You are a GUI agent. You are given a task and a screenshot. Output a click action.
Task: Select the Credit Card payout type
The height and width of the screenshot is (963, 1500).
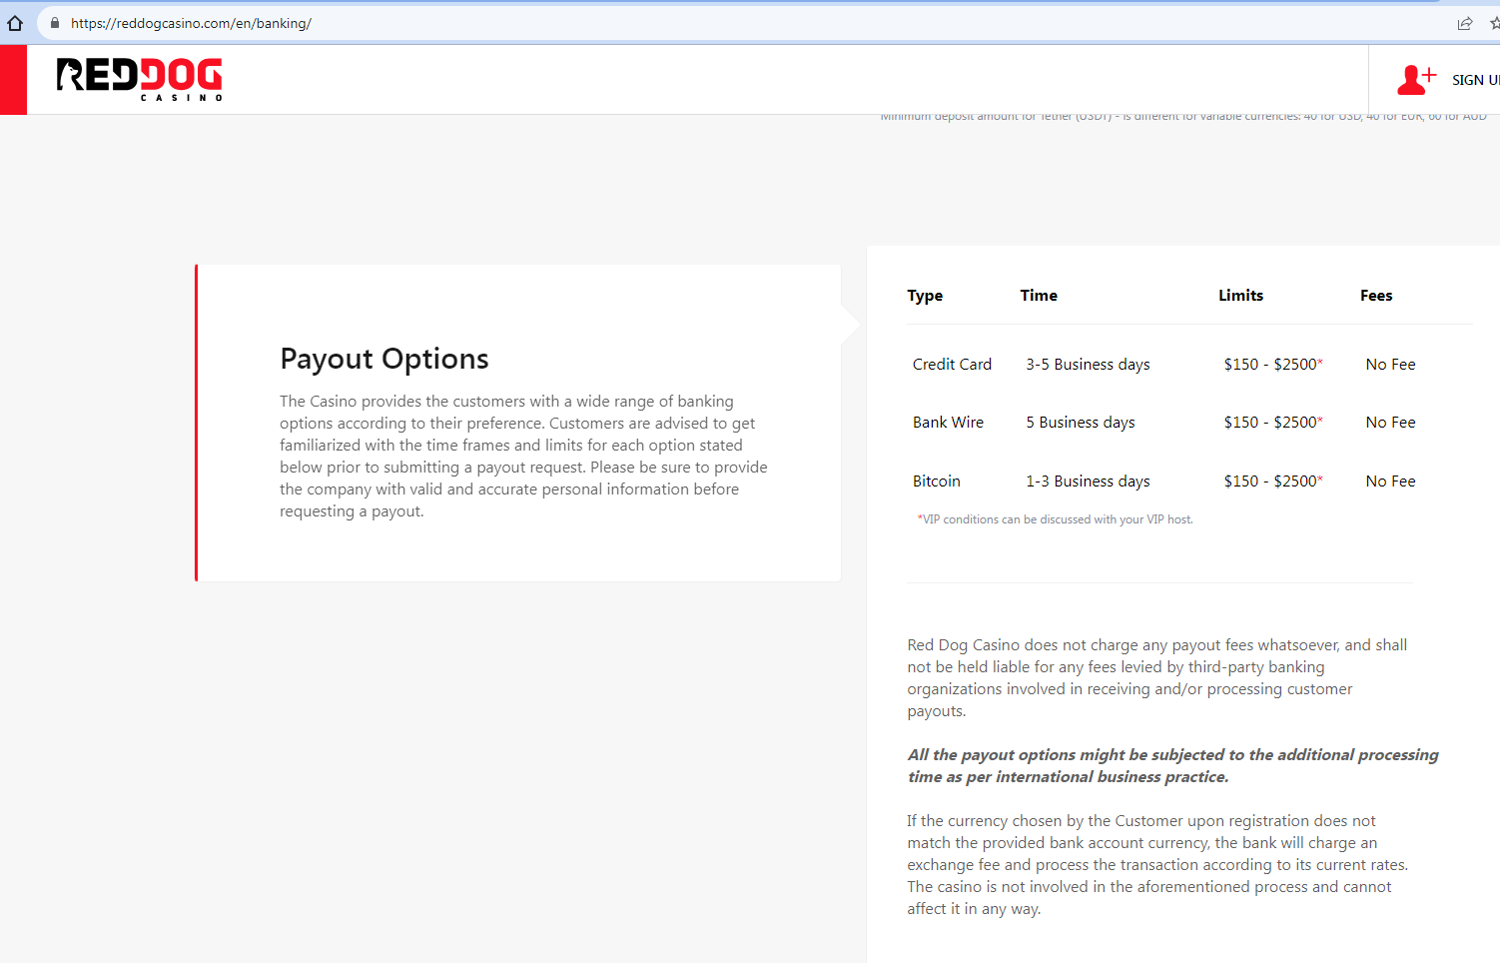point(952,365)
